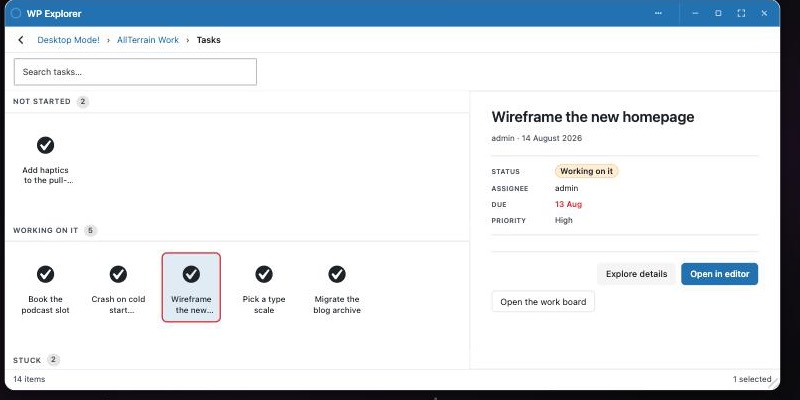Toggle fullscreen with the expand icon
This screenshot has height=400, width=800.
pyautogui.click(x=741, y=13)
